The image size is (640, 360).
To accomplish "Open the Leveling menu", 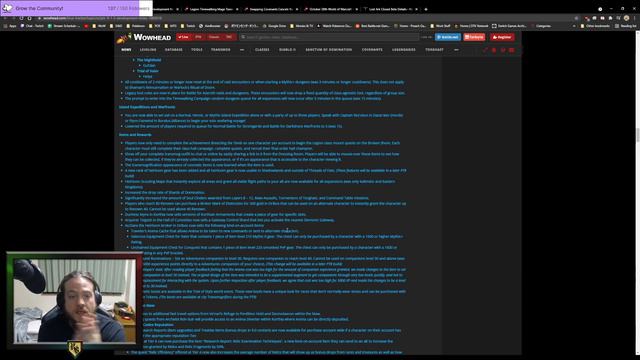I will [x=148, y=50].
